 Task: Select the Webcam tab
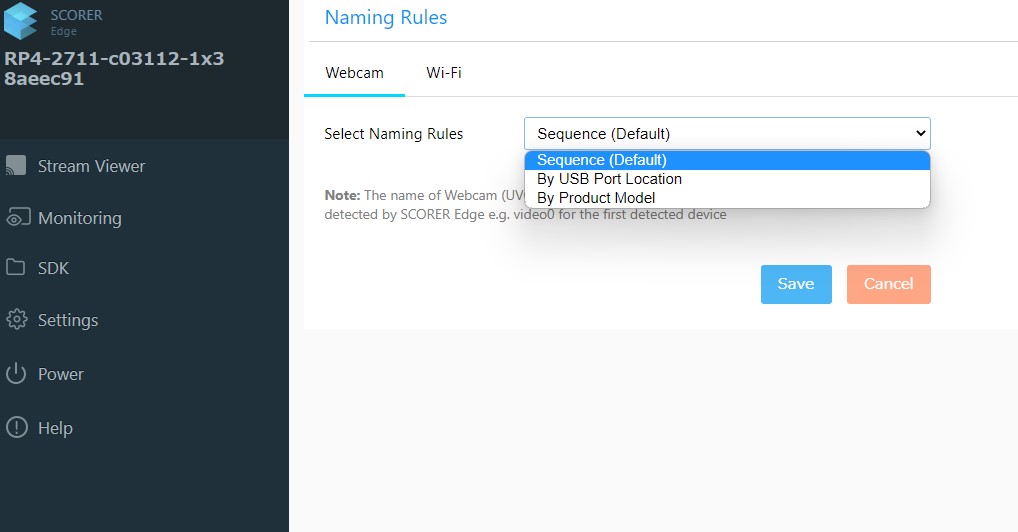[354, 73]
